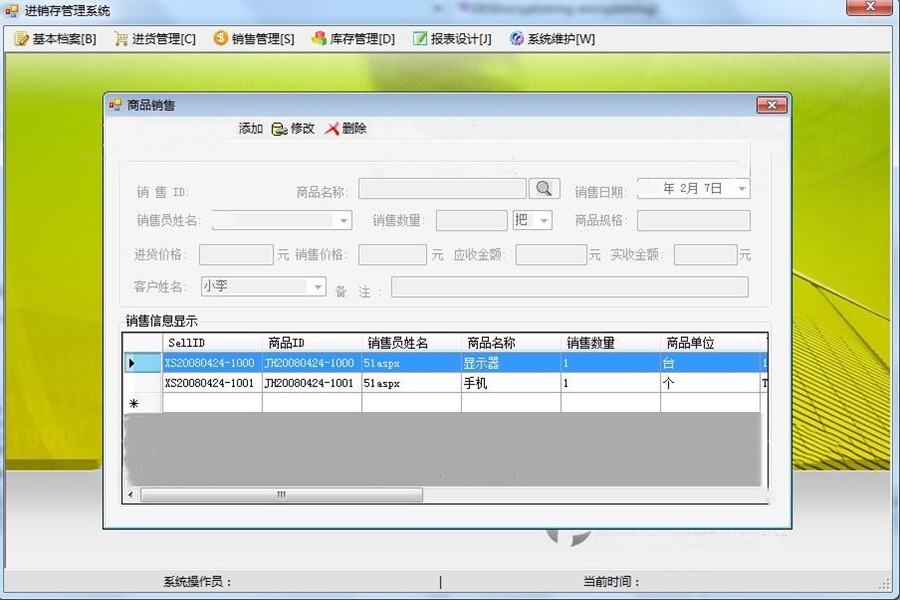Viewport: 900px width, 600px height.
Task: Click the 商品规格 input field
Action: 693,220
